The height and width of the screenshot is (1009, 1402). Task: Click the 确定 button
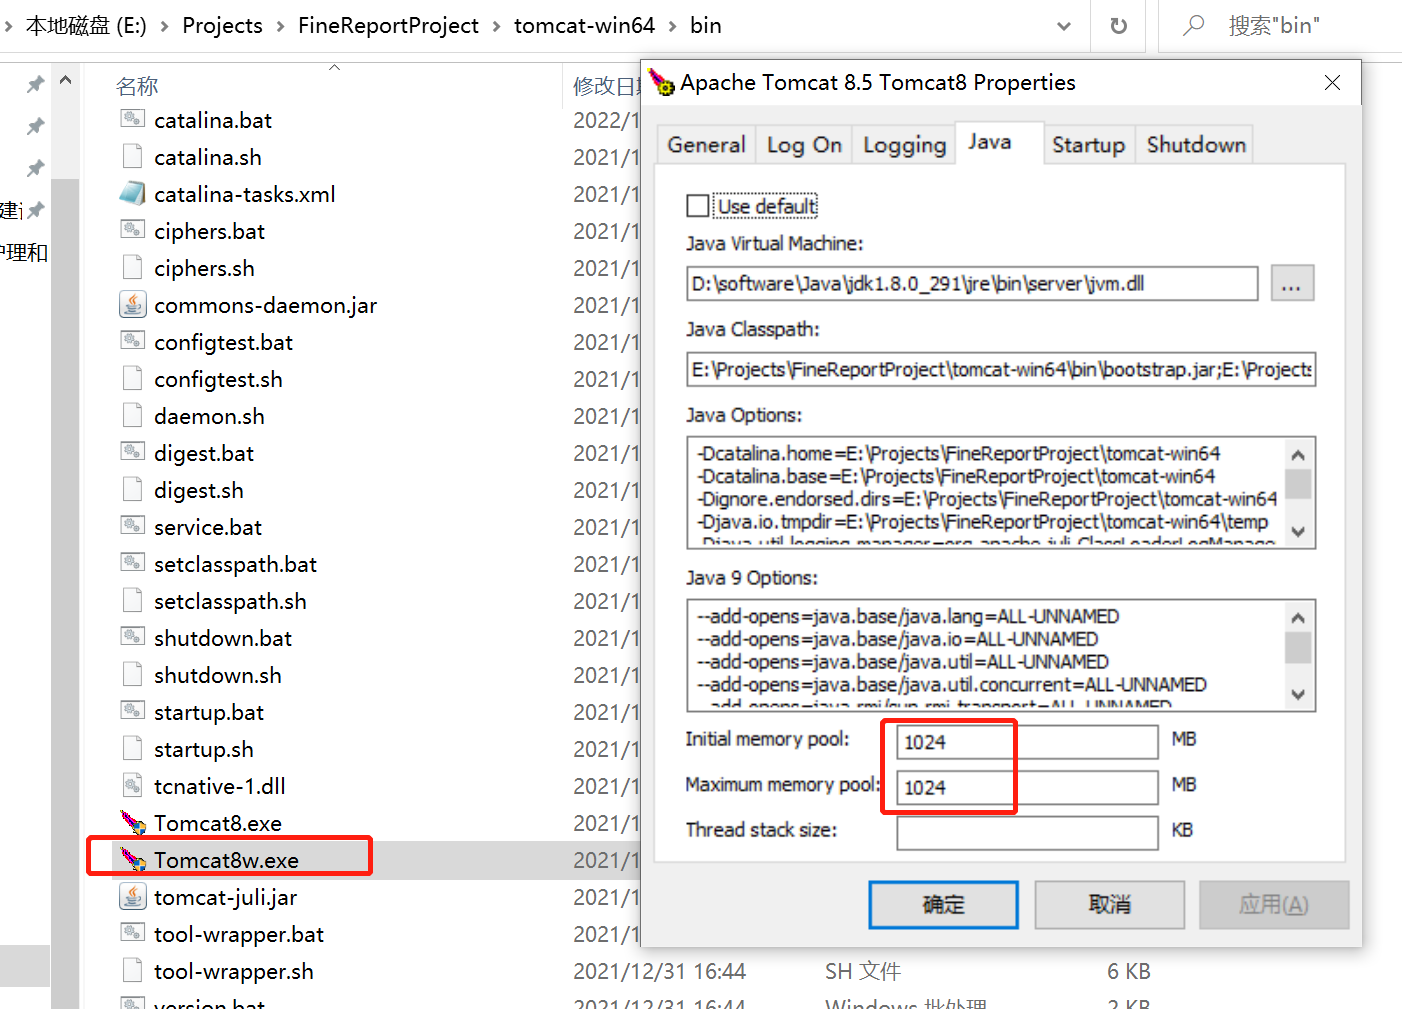pyautogui.click(x=943, y=905)
